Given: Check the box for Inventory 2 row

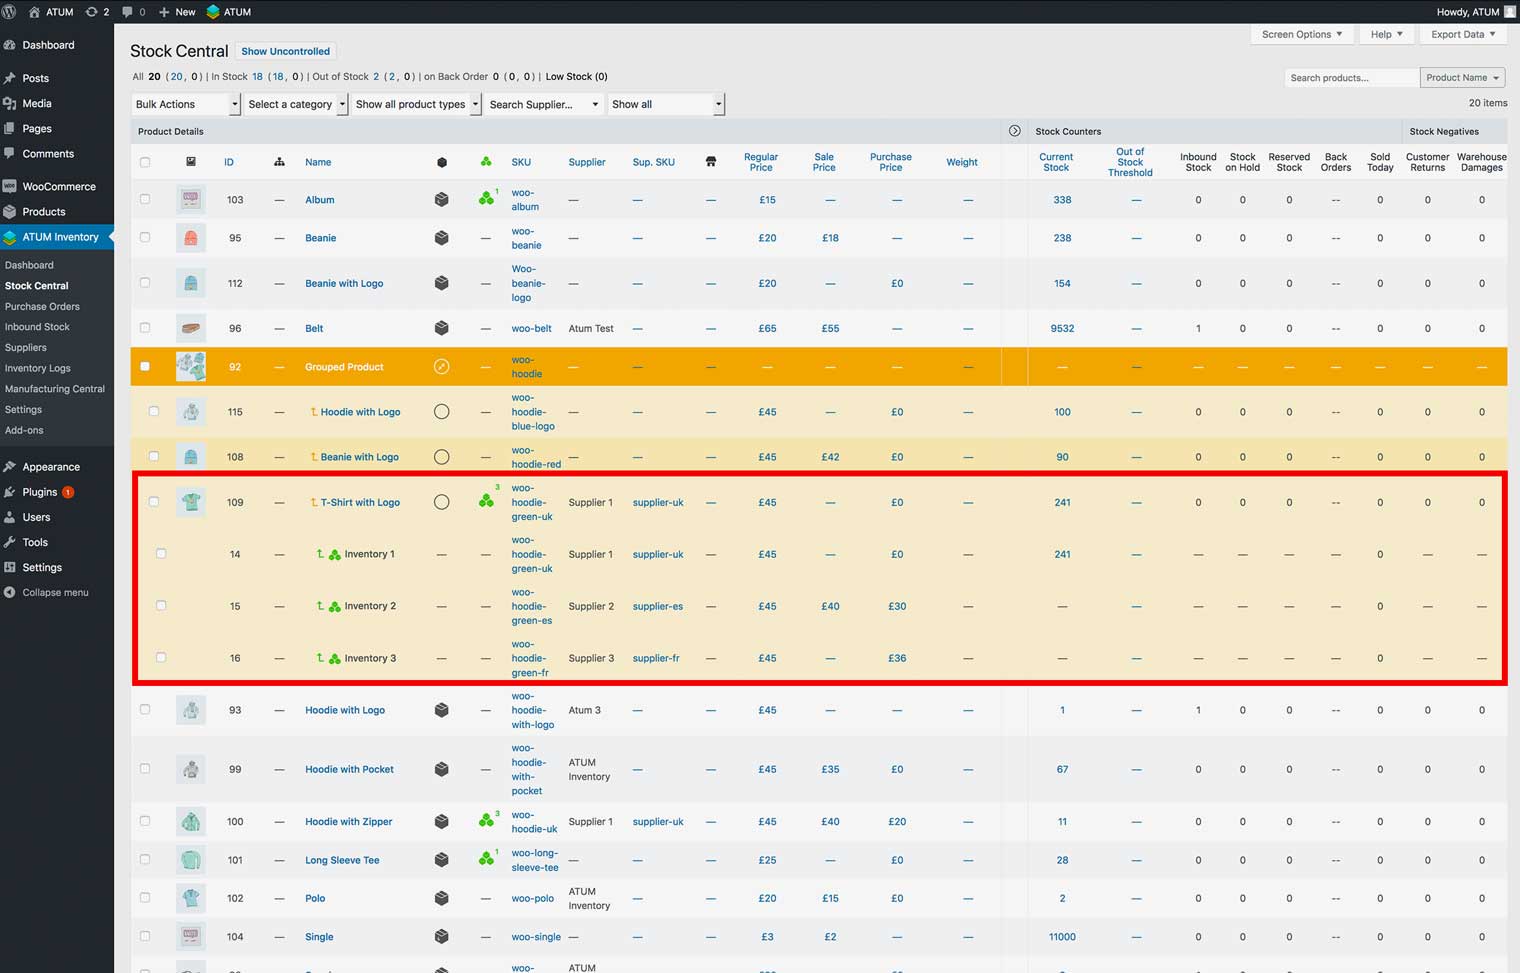Looking at the screenshot, I should 161,606.
